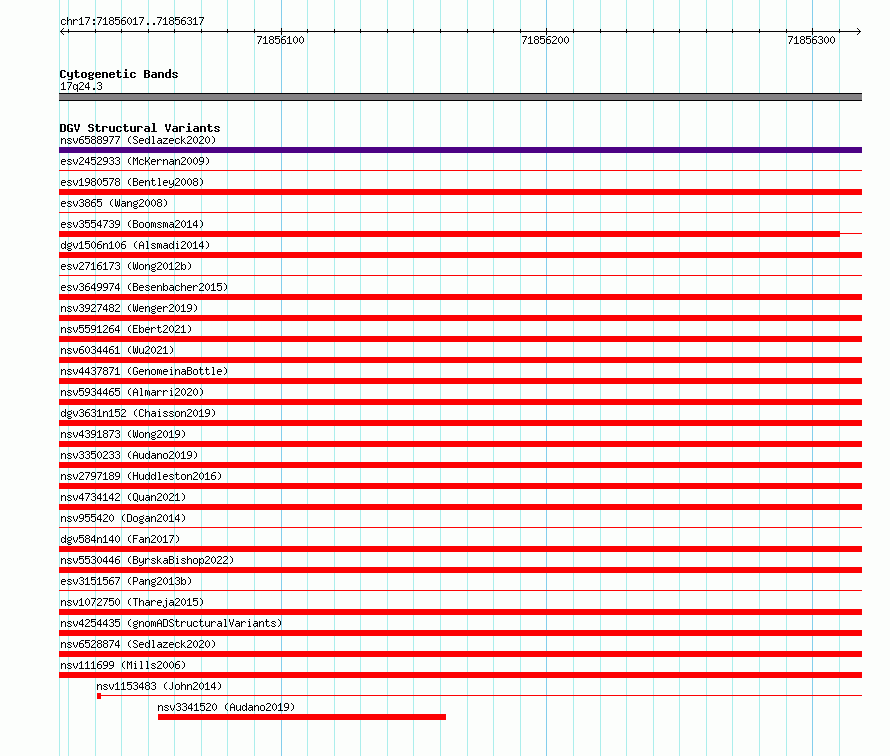This screenshot has width=890, height=756.
Task: Open variant nsv6588977 (Sedlazeck2020)
Action: pyautogui.click(x=138, y=140)
